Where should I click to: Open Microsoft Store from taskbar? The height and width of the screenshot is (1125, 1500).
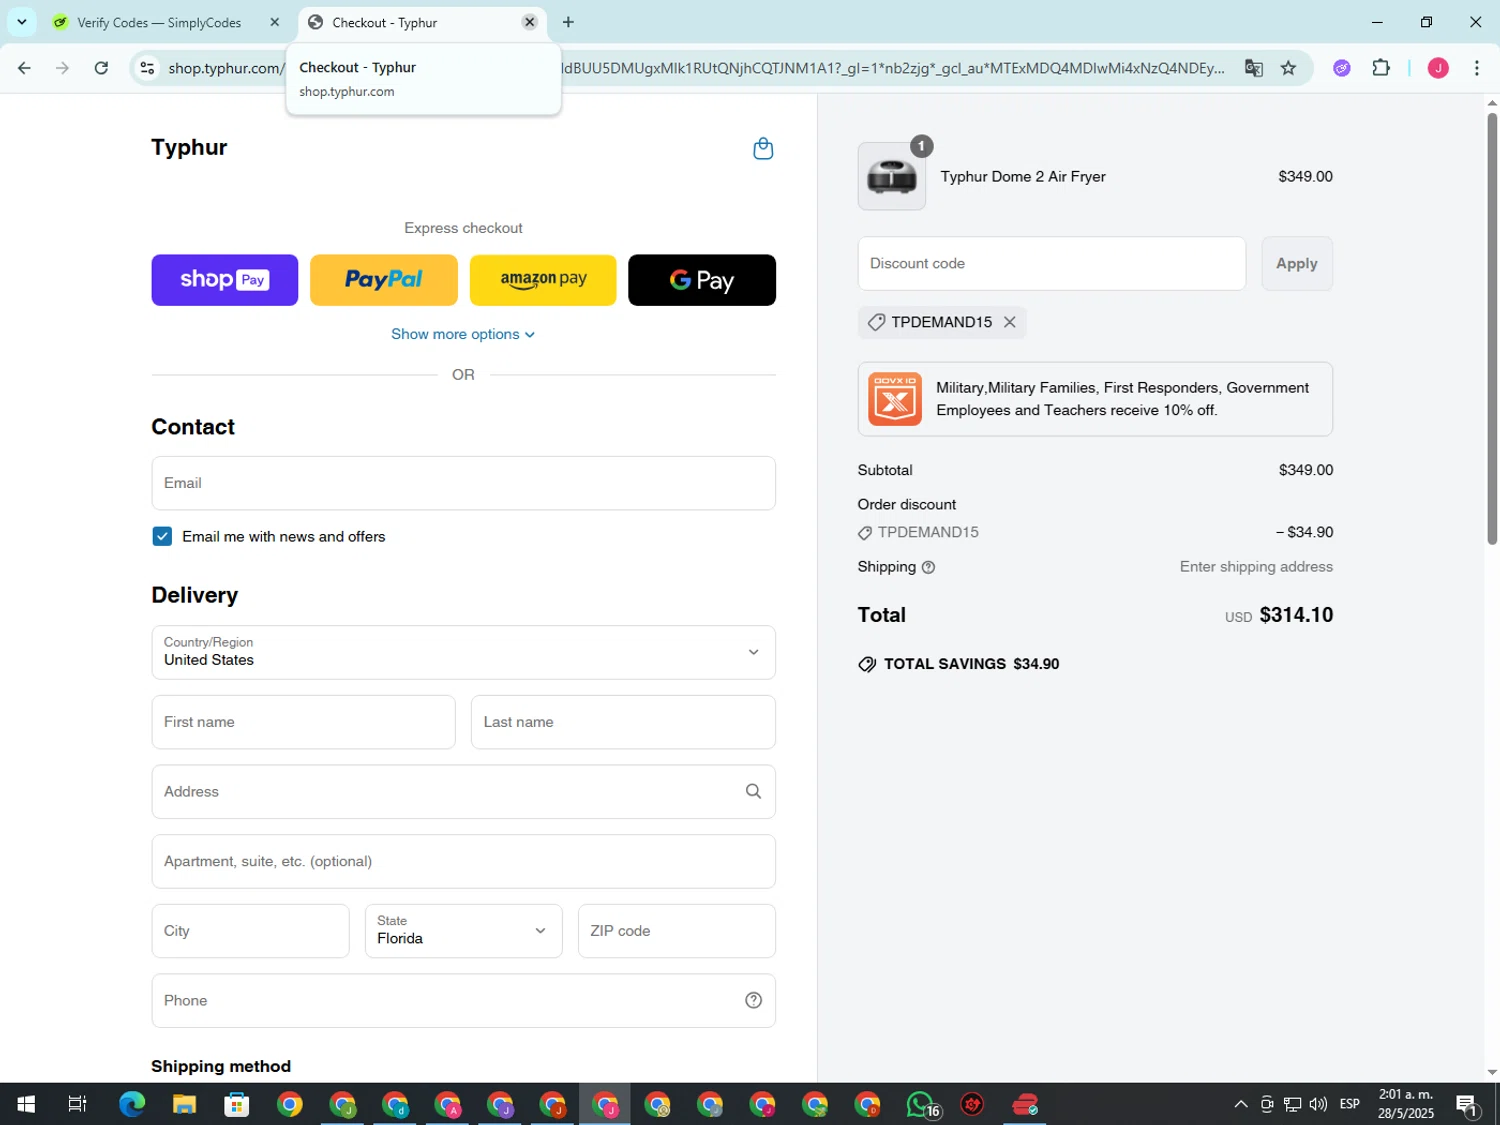tap(237, 1105)
